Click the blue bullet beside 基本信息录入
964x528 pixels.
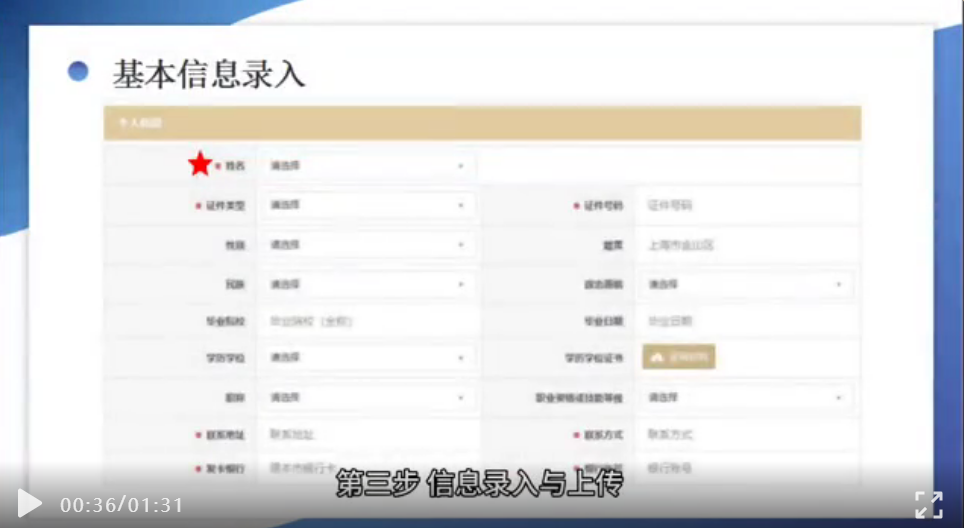click(78, 72)
